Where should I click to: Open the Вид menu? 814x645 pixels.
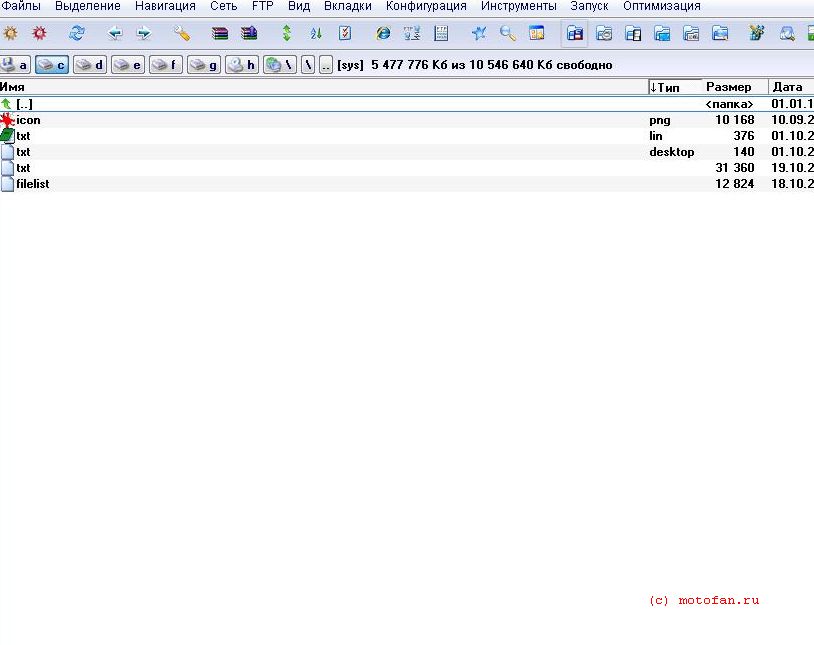pos(299,6)
